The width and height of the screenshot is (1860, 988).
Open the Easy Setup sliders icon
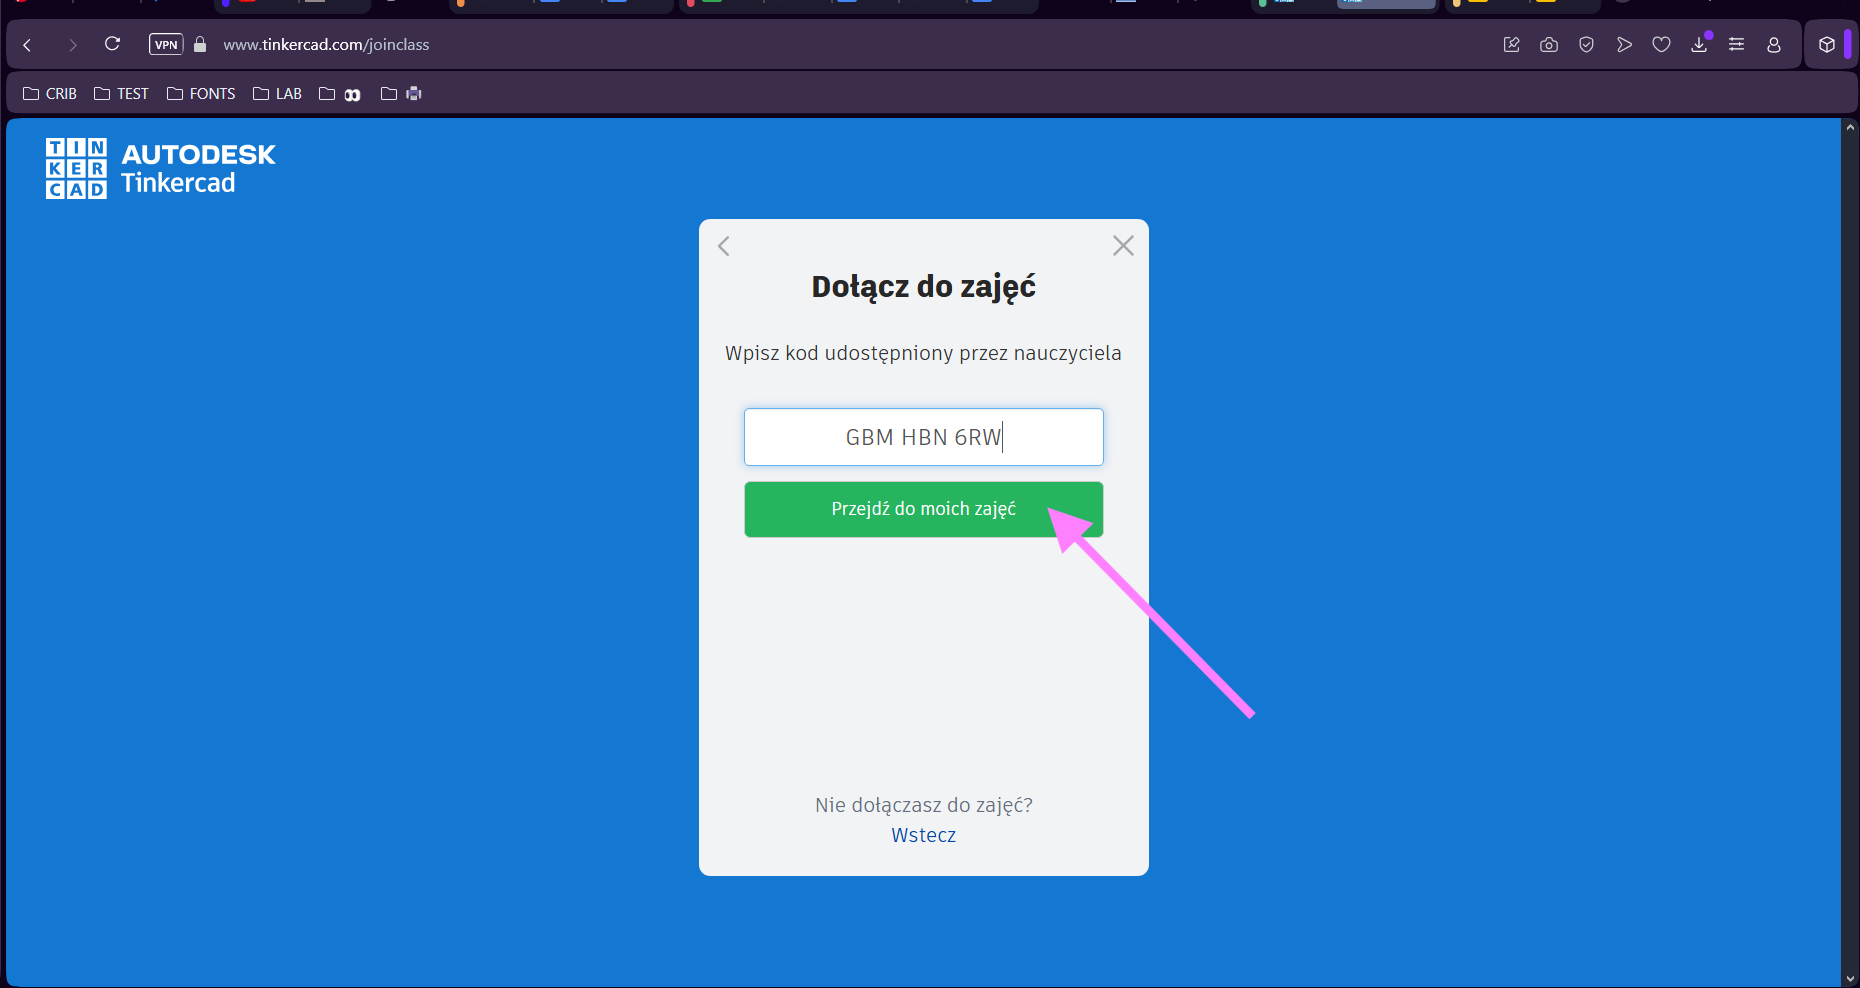pyautogui.click(x=1736, y=45)
